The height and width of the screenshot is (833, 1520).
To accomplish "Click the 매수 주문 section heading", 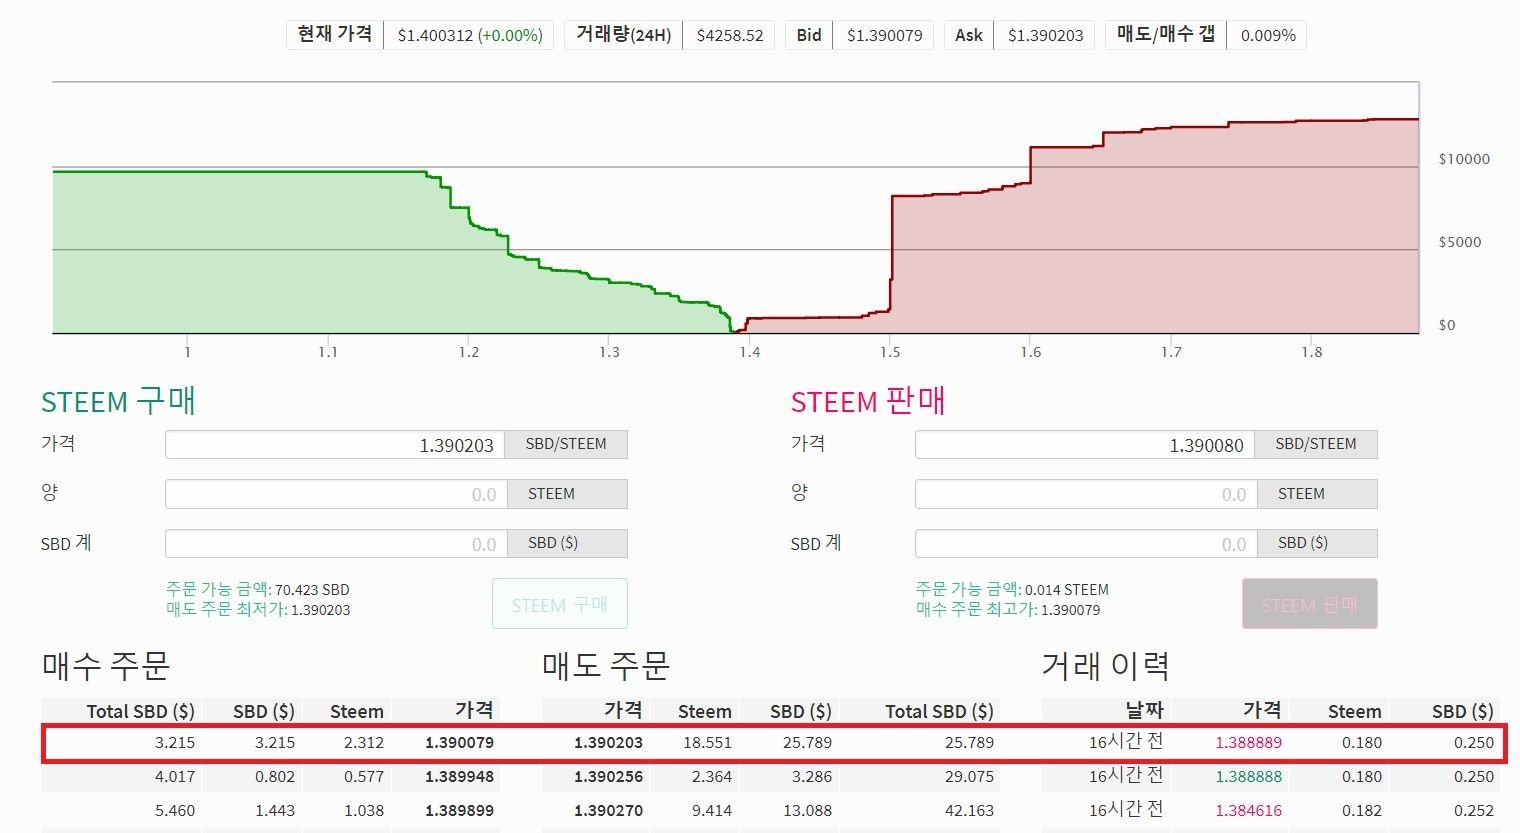I will (106, 666).
